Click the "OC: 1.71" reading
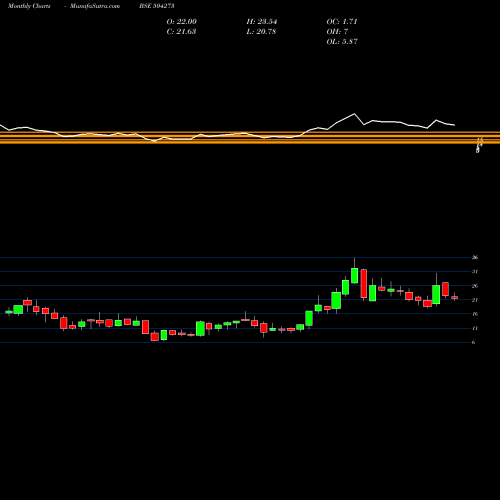The height and width of the screenshot is (500, 500). [x=342, y=22]
